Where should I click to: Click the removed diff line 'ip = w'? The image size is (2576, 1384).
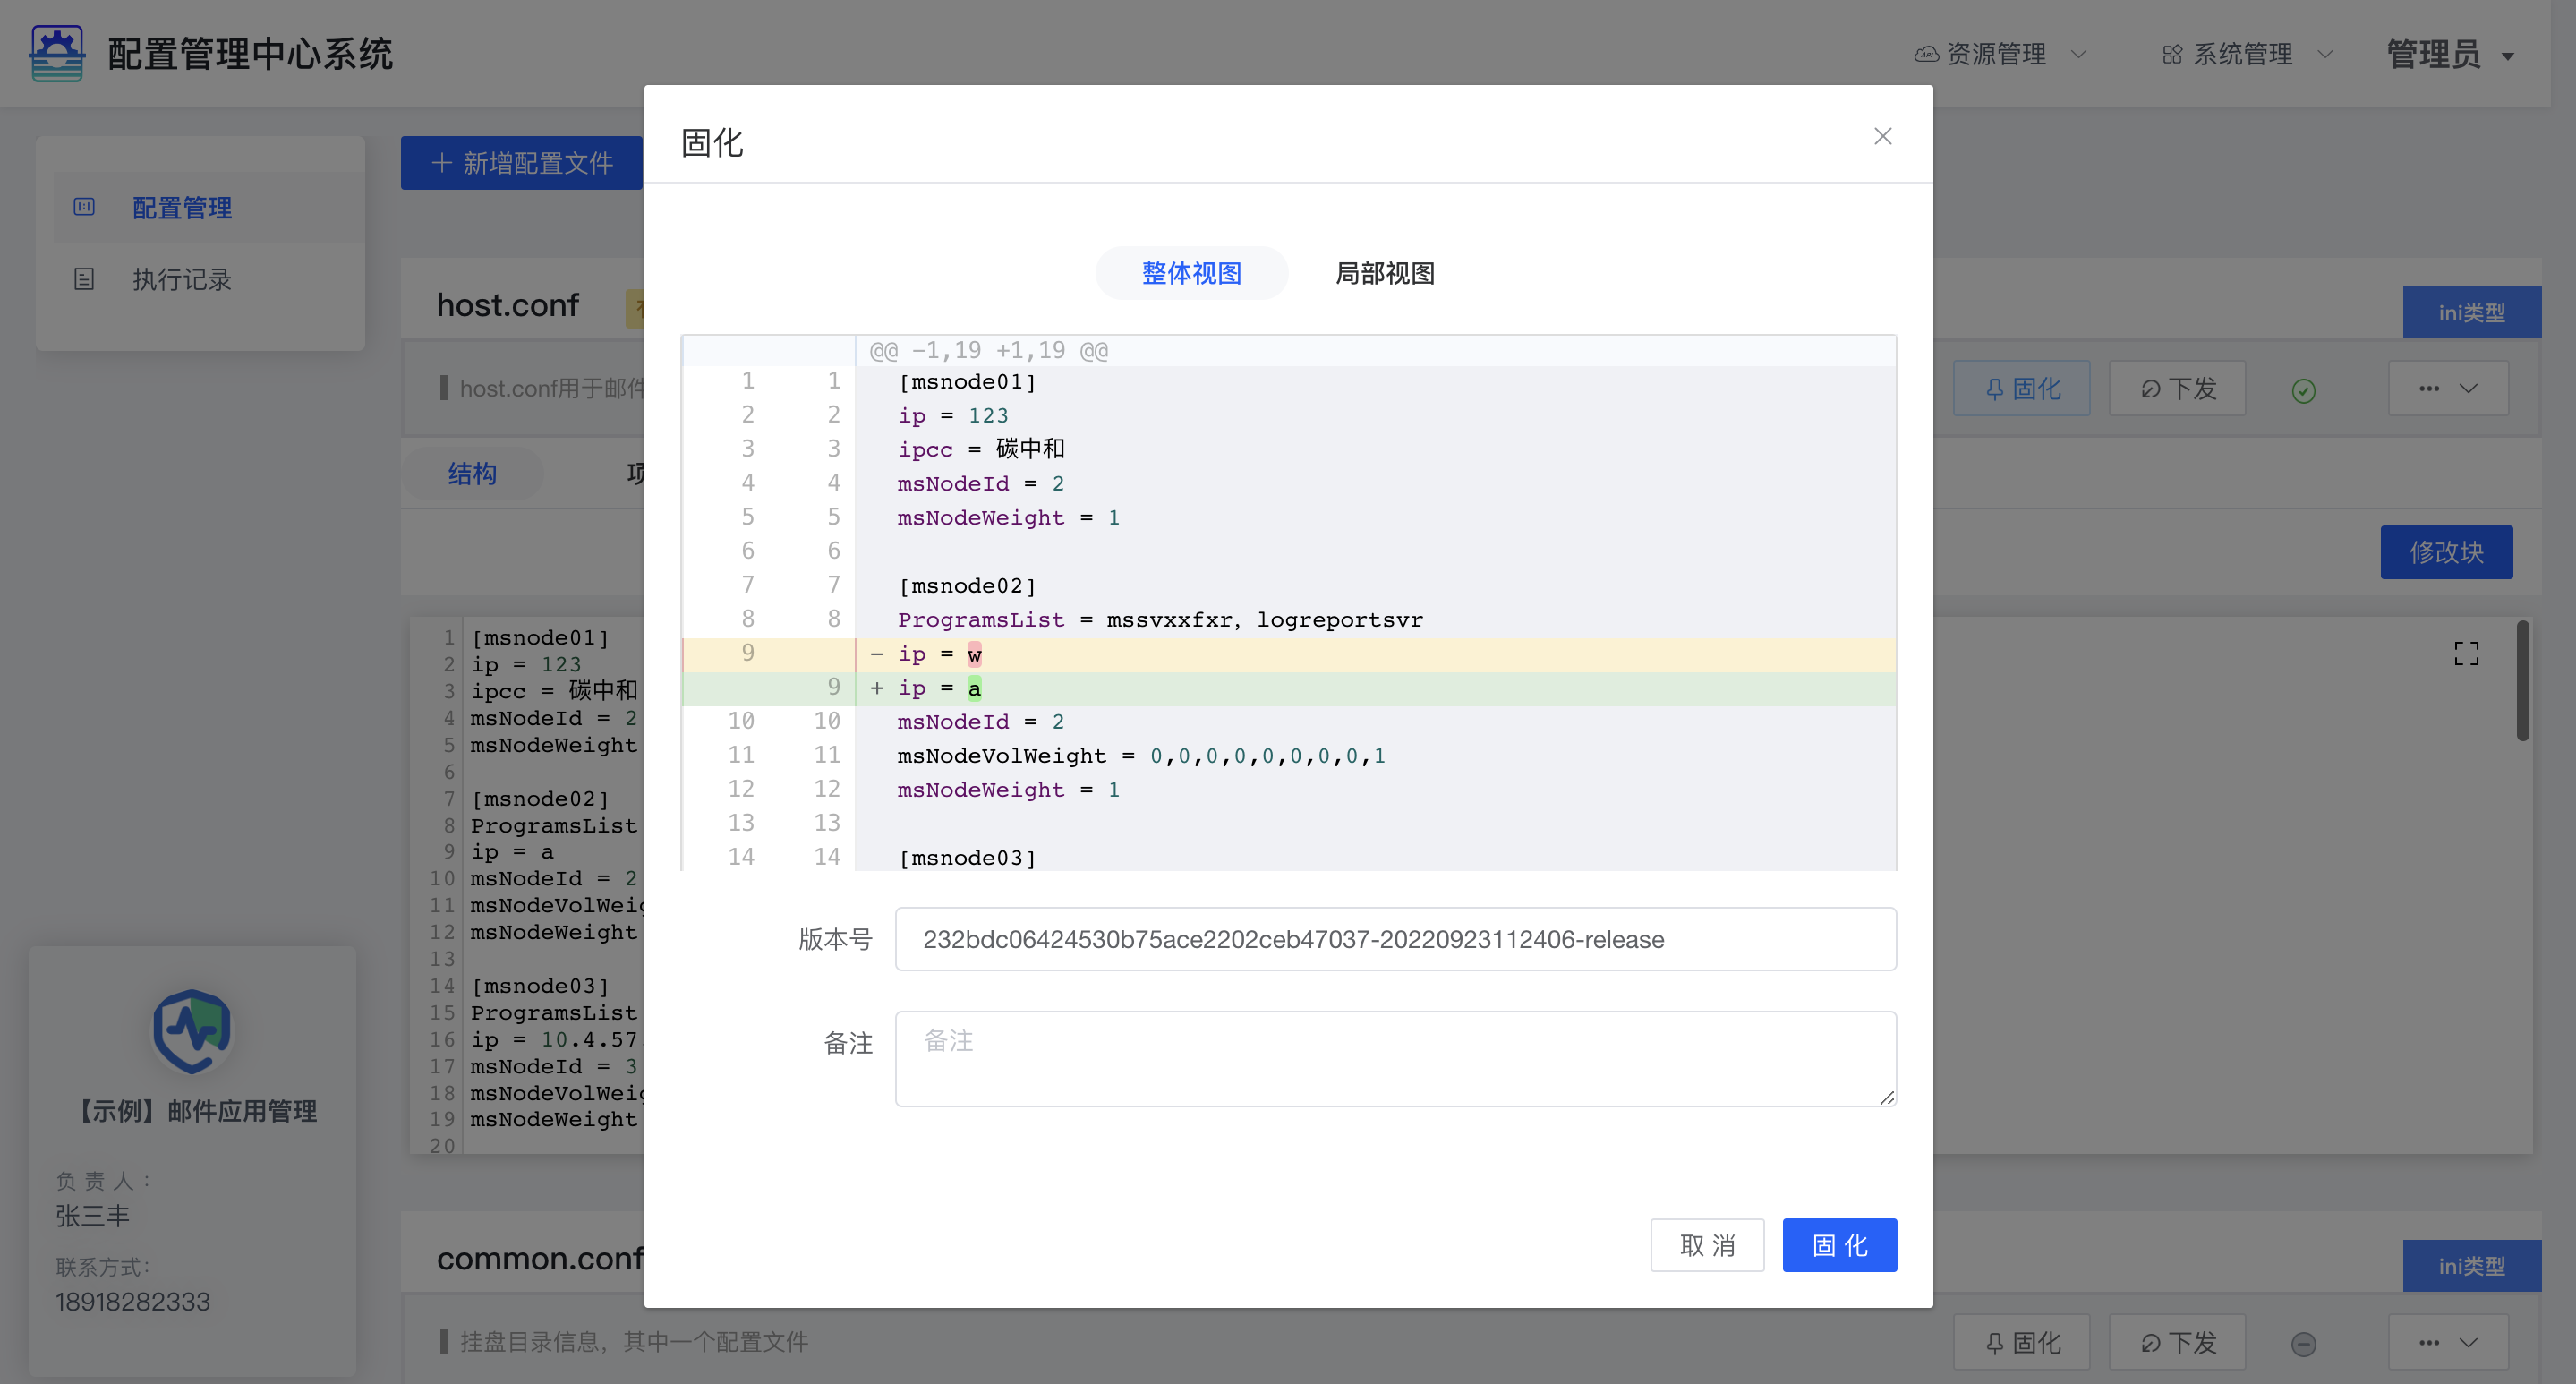(x=1288, y=654)
